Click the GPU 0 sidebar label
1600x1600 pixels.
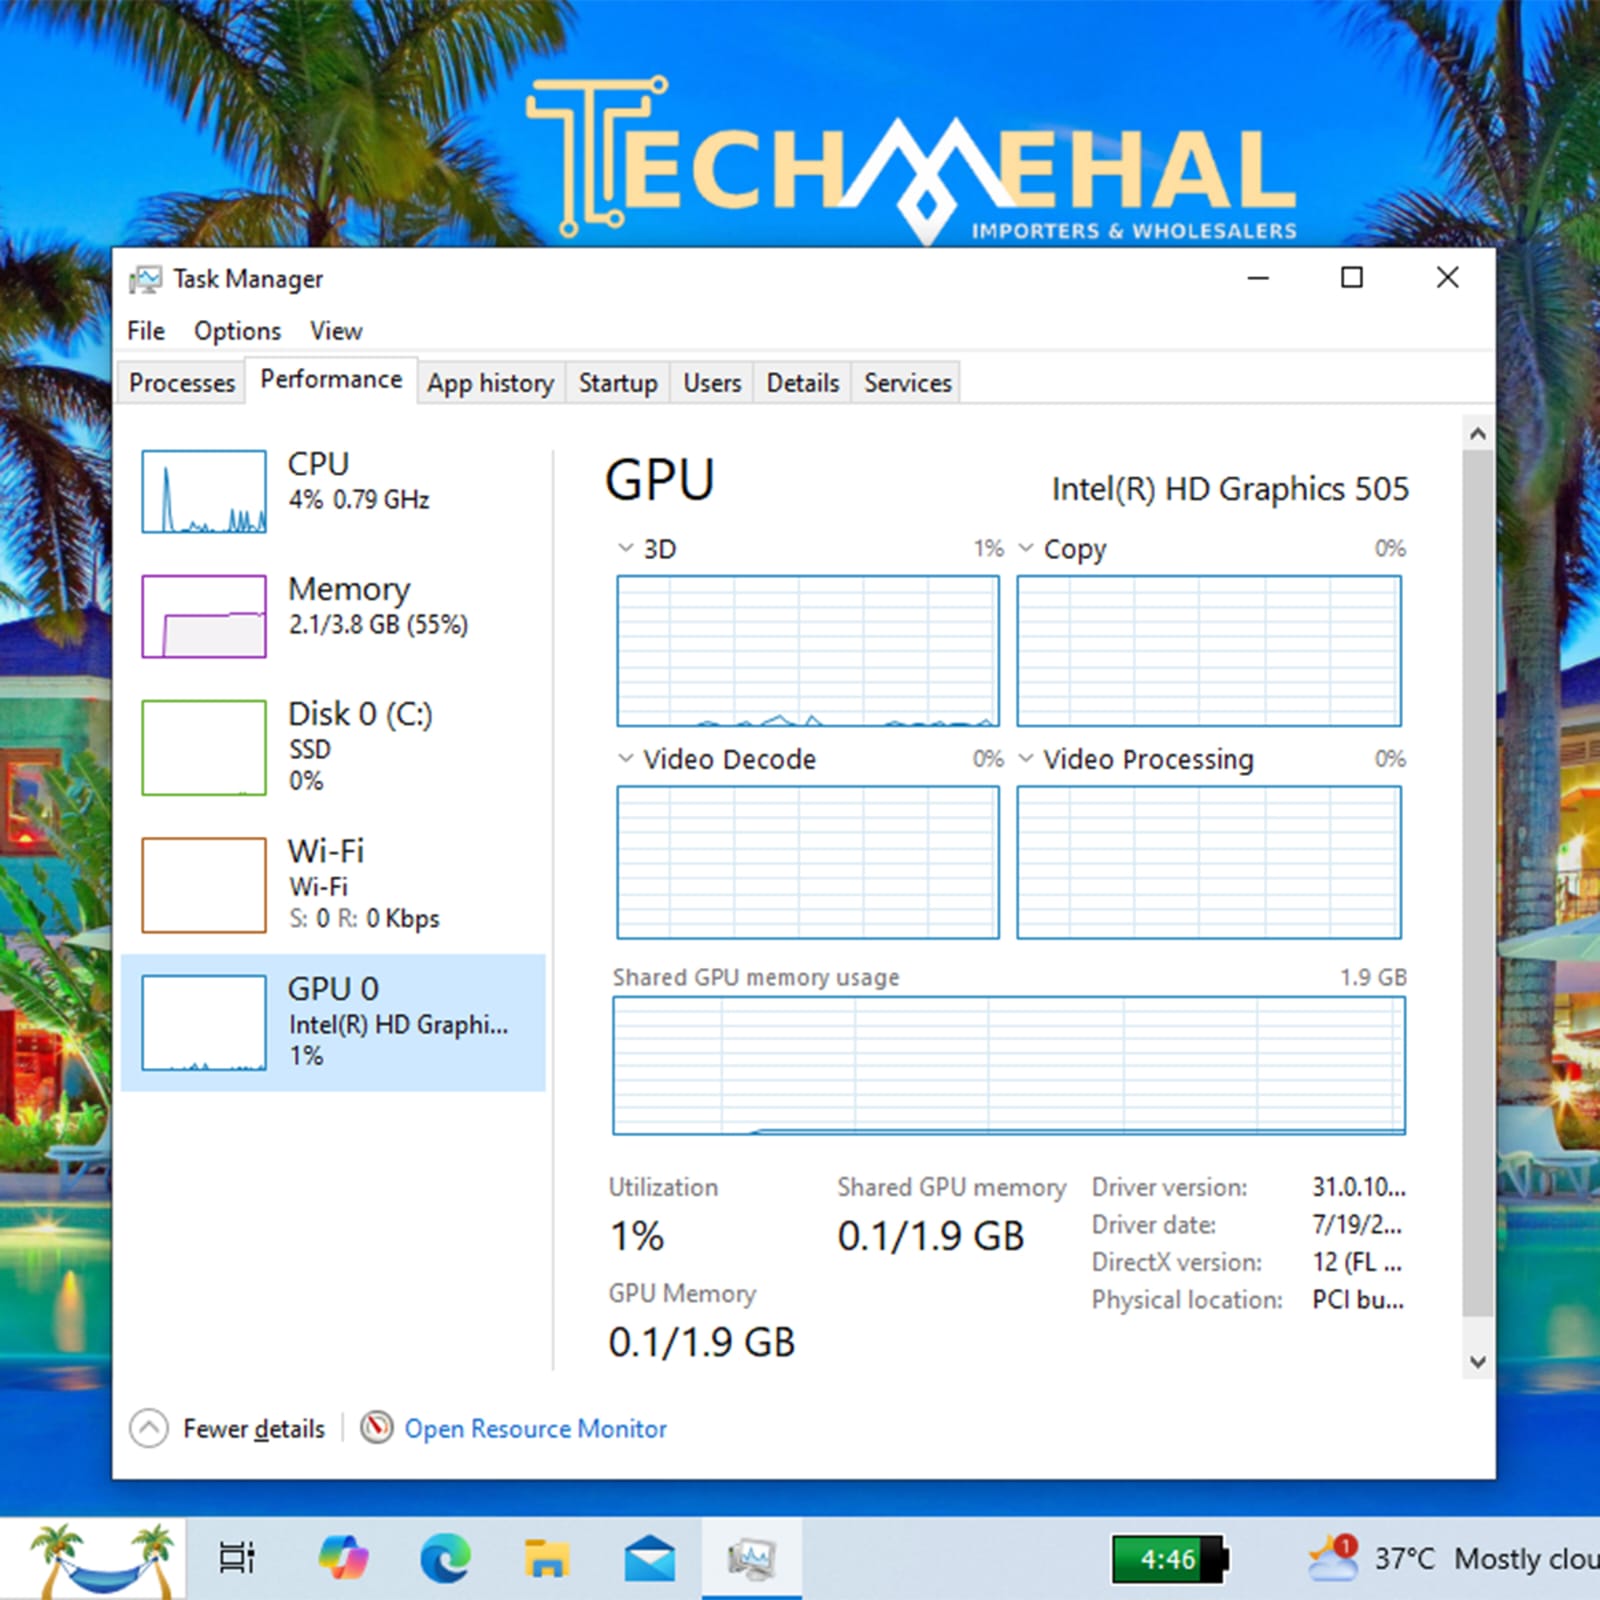pyautogui.click(x=333, y=989)
